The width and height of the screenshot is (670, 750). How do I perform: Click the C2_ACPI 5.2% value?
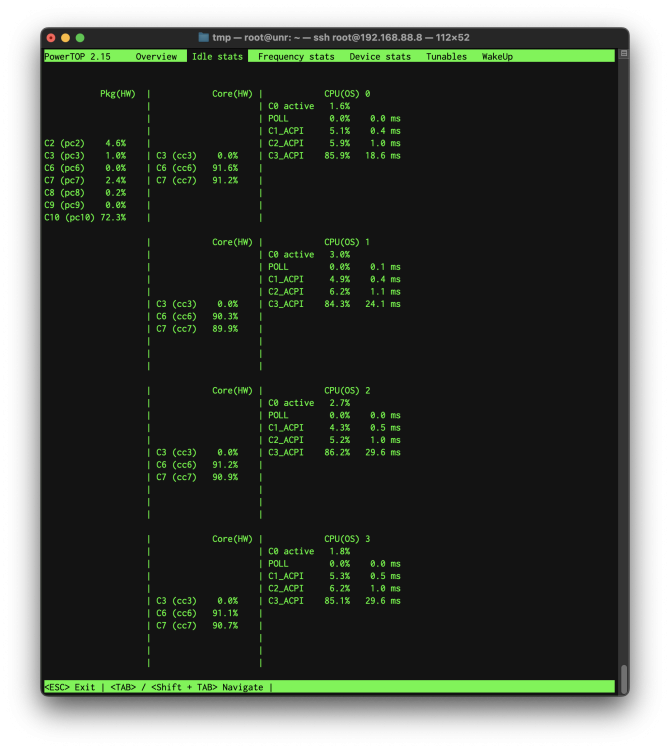pos(340,440)
